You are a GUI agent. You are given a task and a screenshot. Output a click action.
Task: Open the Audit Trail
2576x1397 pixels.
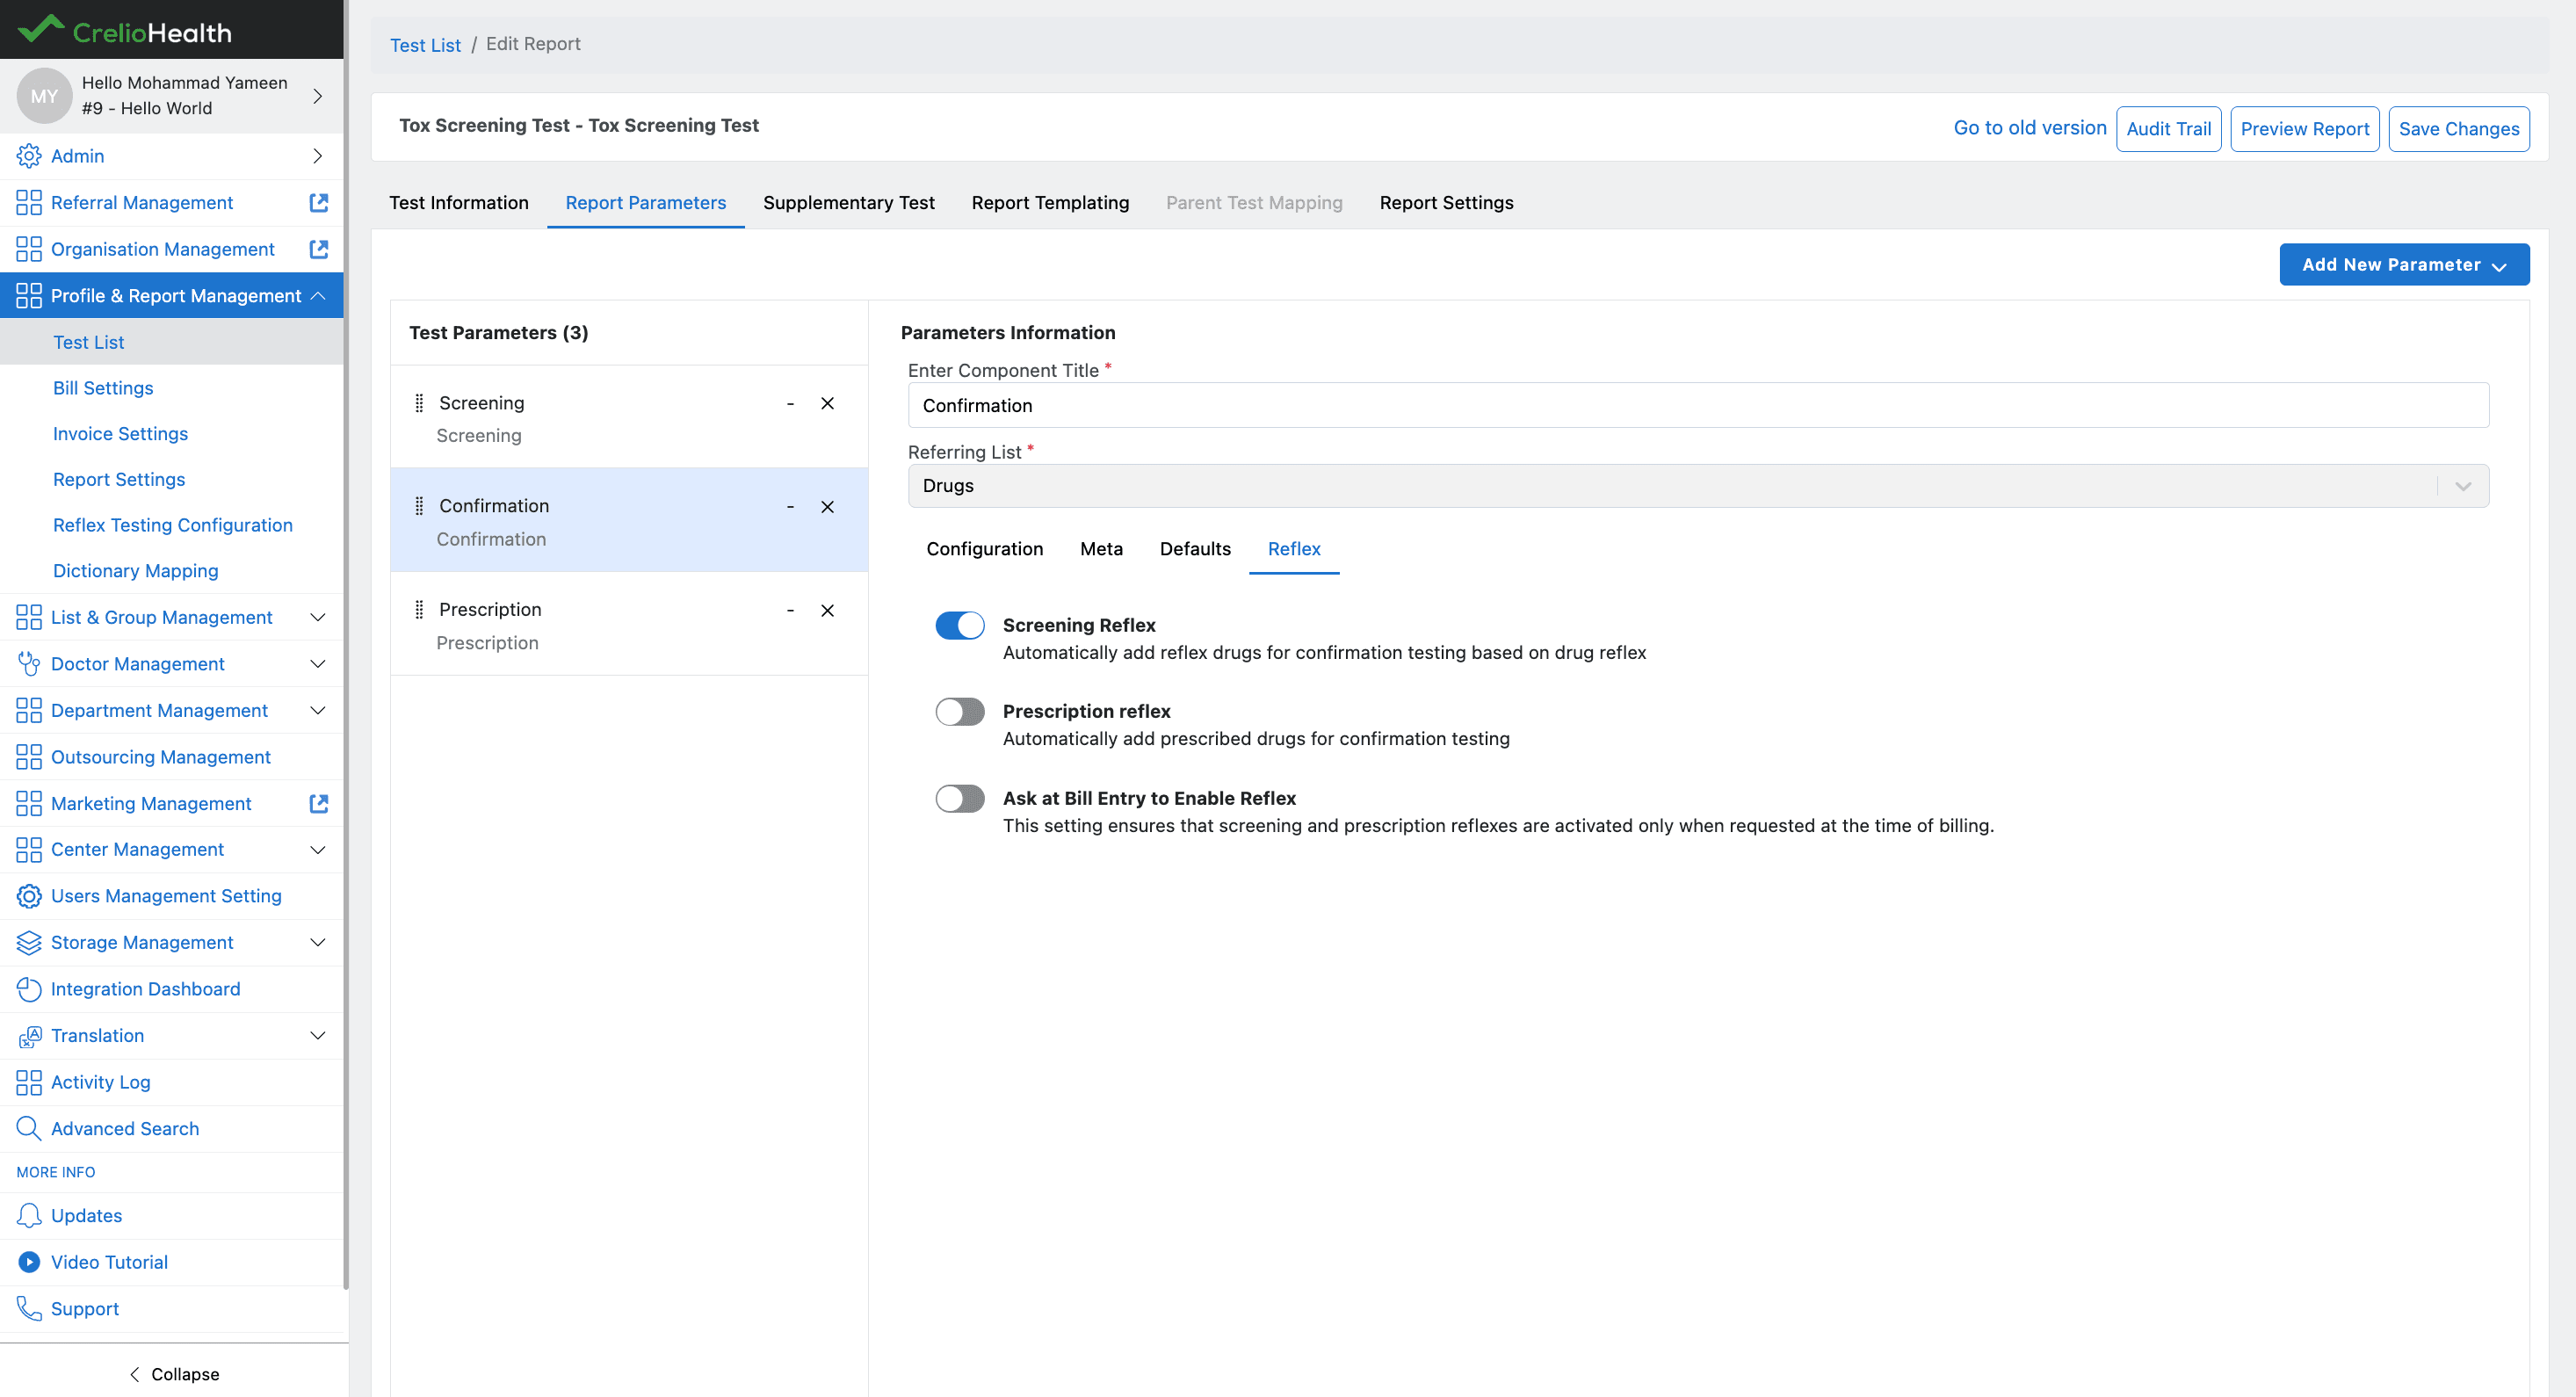(x=2168, y=129)
